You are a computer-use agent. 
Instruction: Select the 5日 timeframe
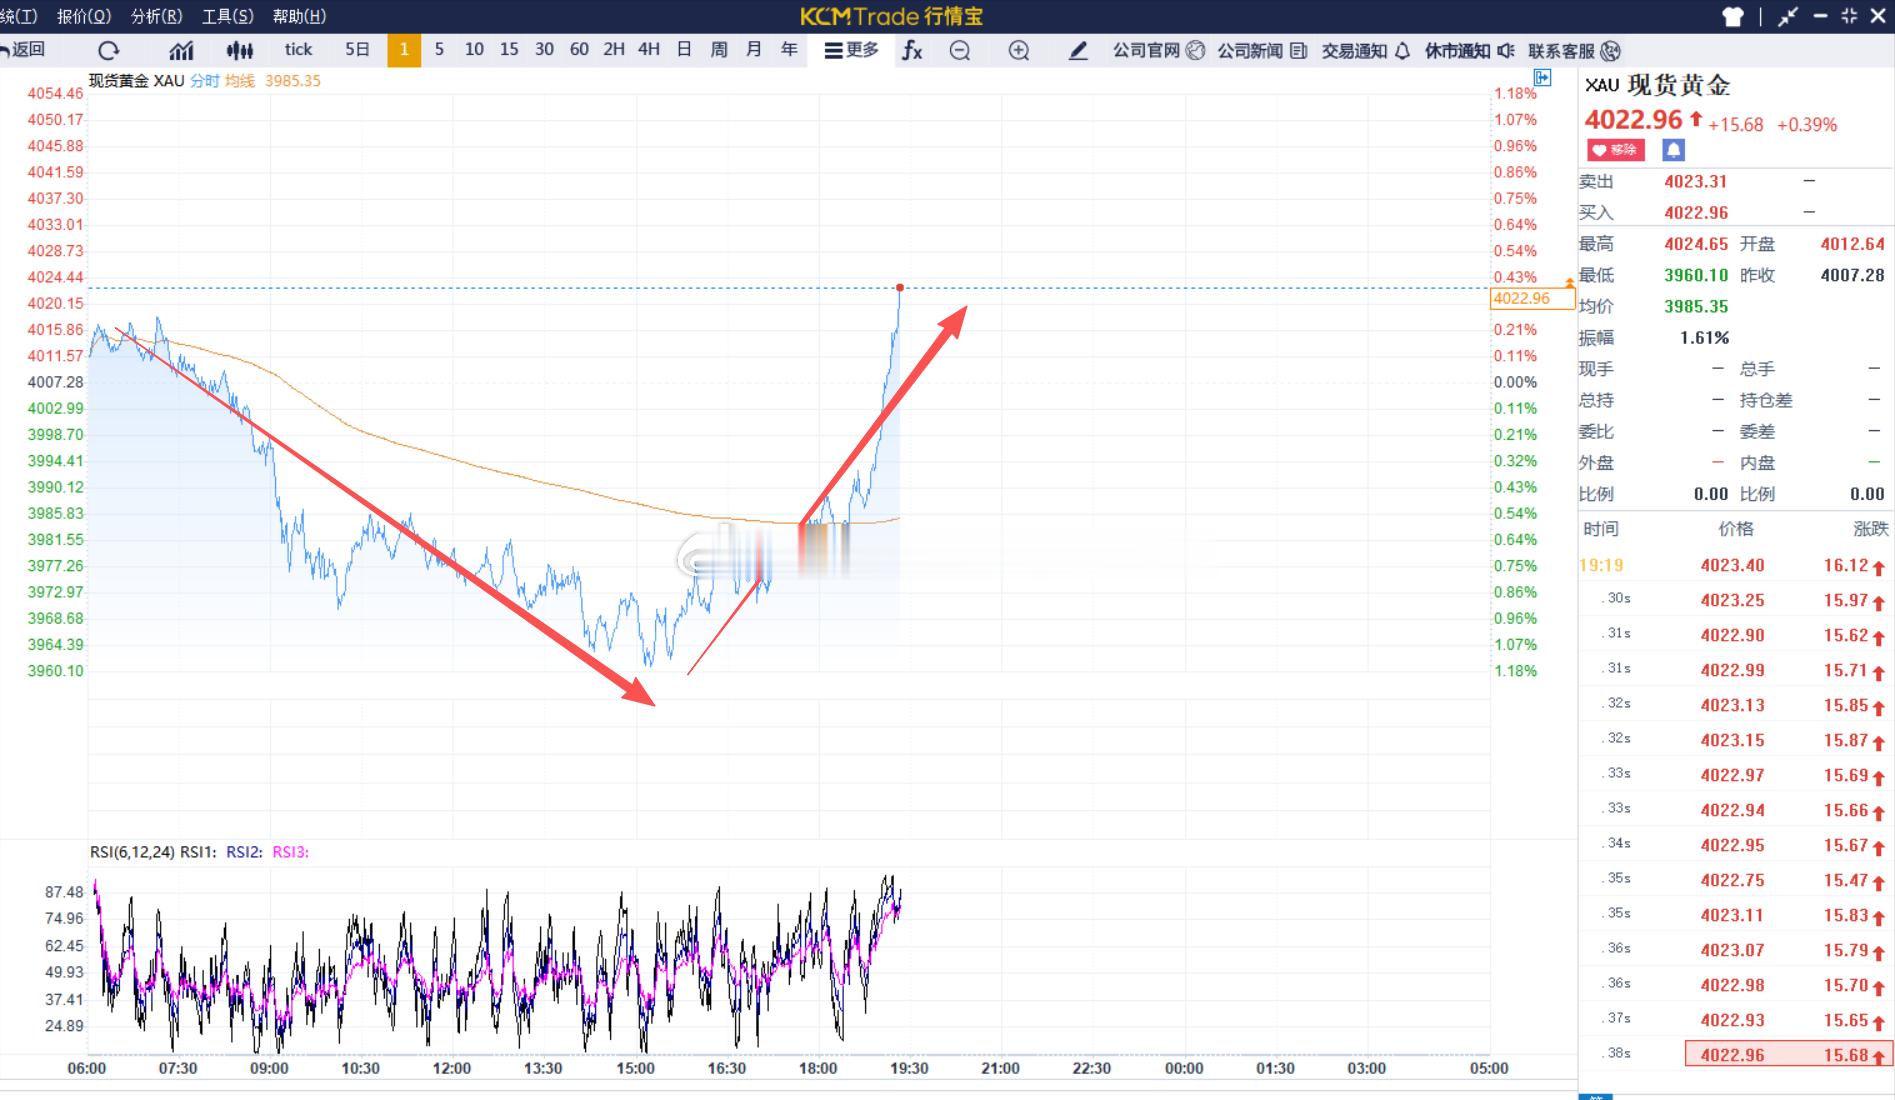click(357, 50)
